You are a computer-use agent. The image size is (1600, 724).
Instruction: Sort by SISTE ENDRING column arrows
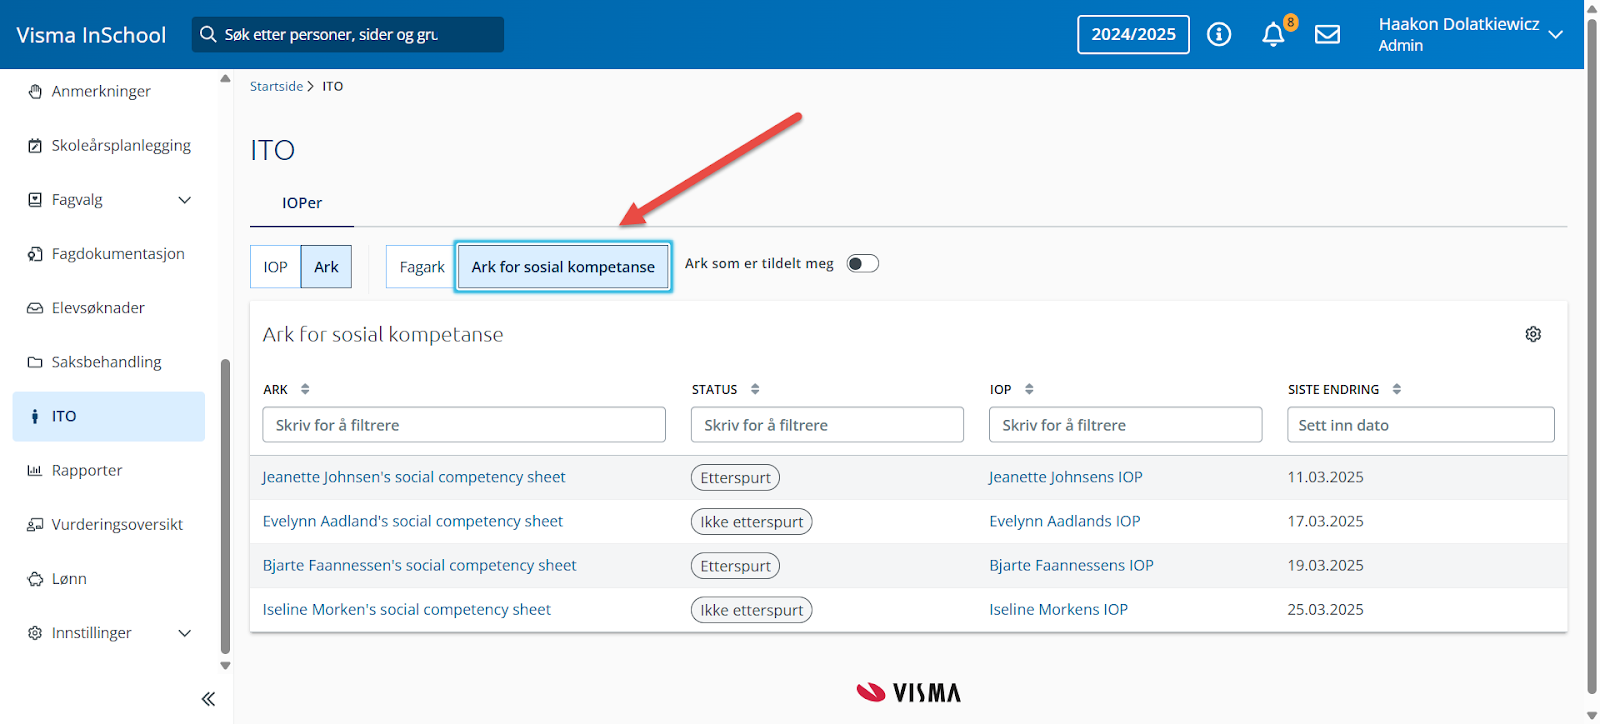1397,389
